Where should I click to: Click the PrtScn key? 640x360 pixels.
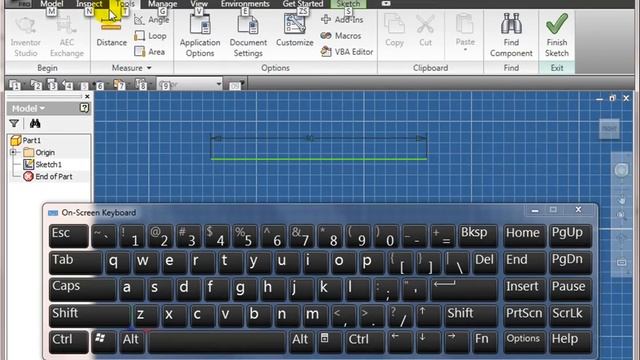coord(524,316)
